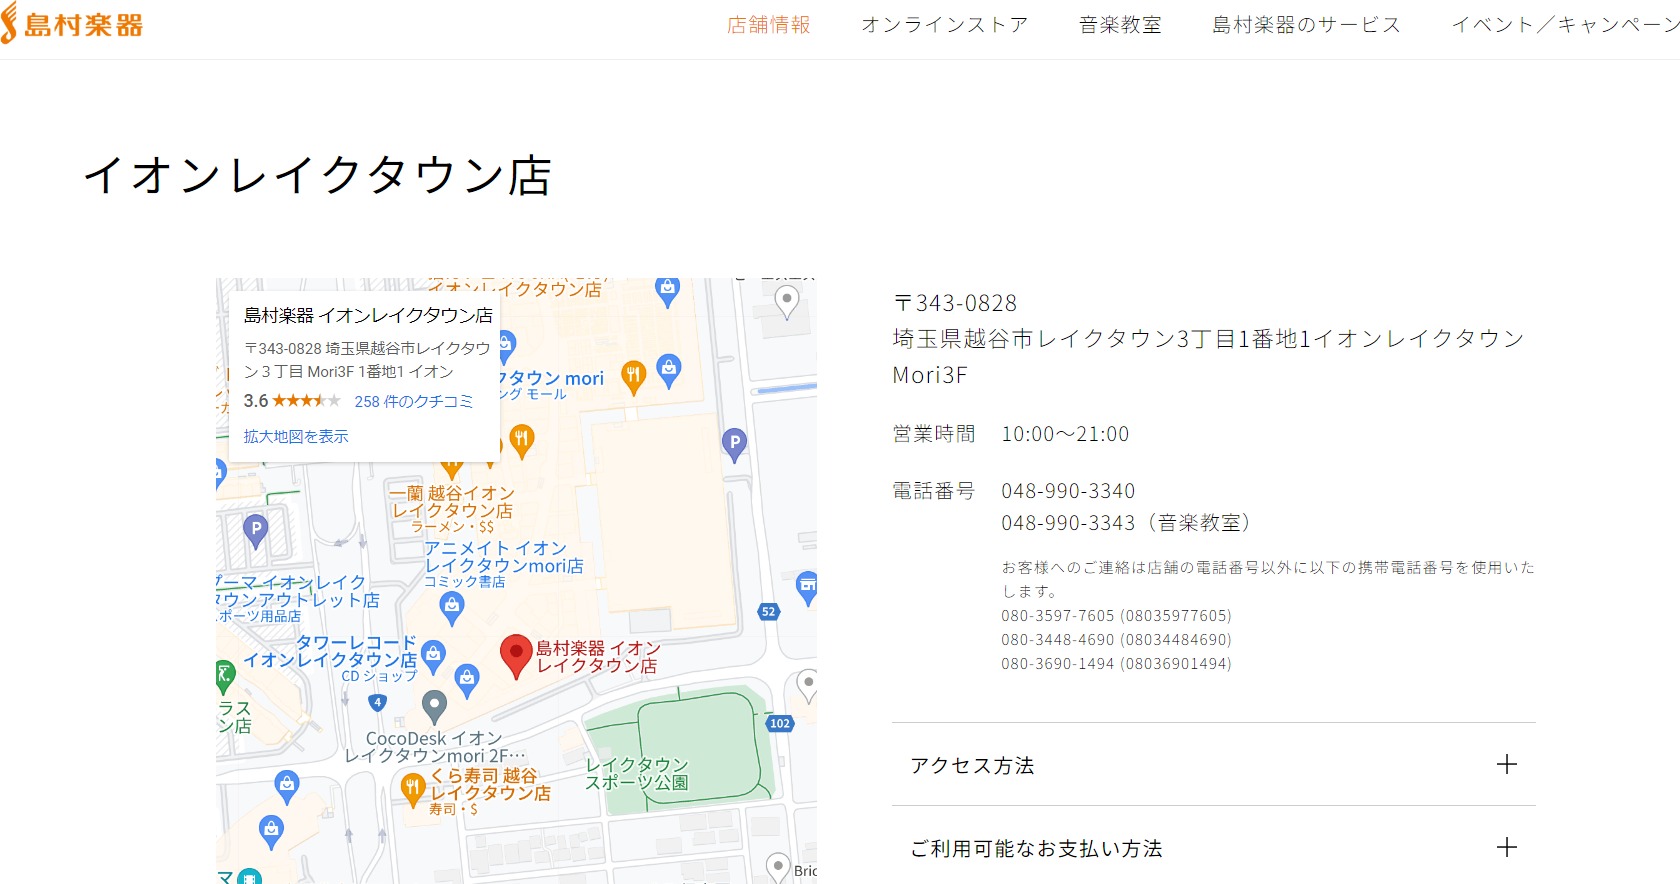This screenshot has height=884, width=1680.
Task: Click the route 102 road marker
Action: pyautogui.click(x=780, y=723)
